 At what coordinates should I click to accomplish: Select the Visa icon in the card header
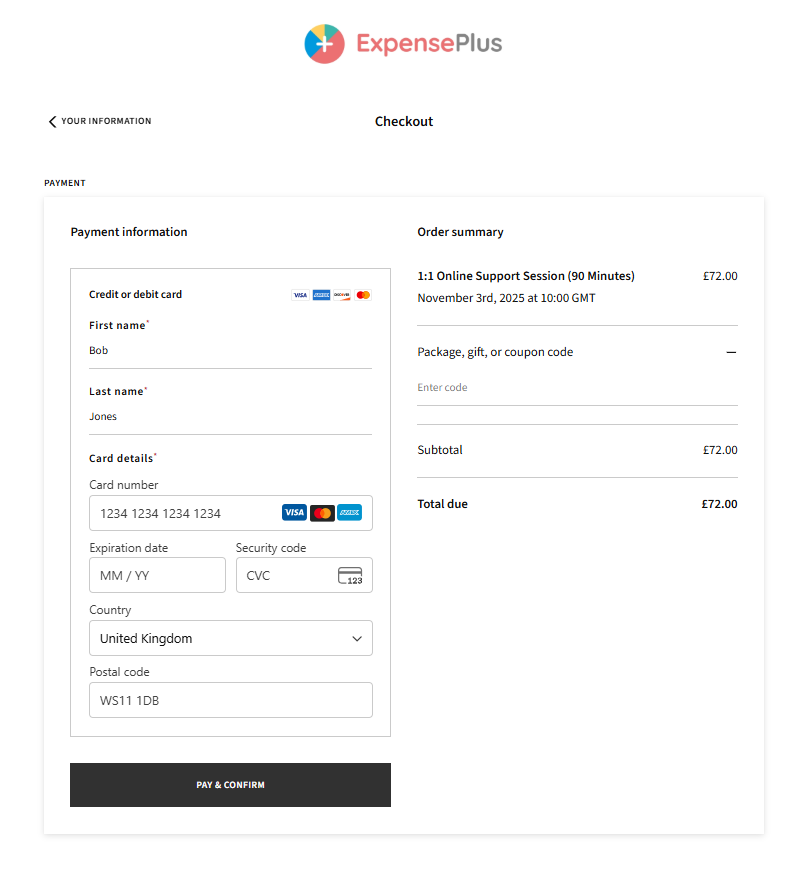300,295
